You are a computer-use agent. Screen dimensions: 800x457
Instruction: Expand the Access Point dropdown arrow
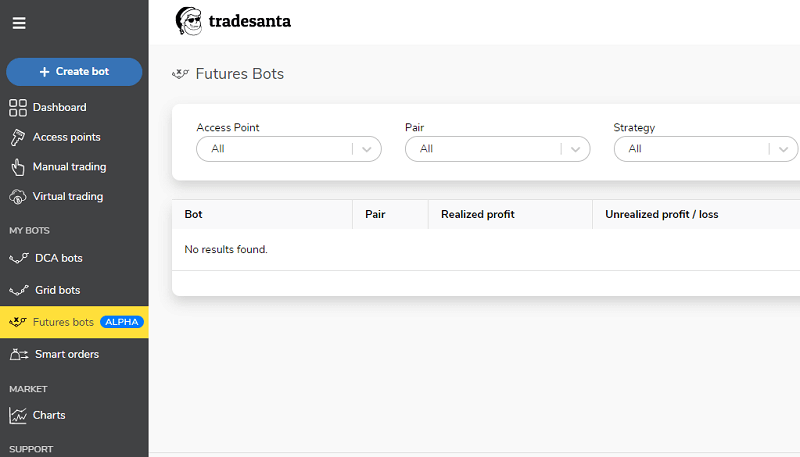[x=366, y=149]
